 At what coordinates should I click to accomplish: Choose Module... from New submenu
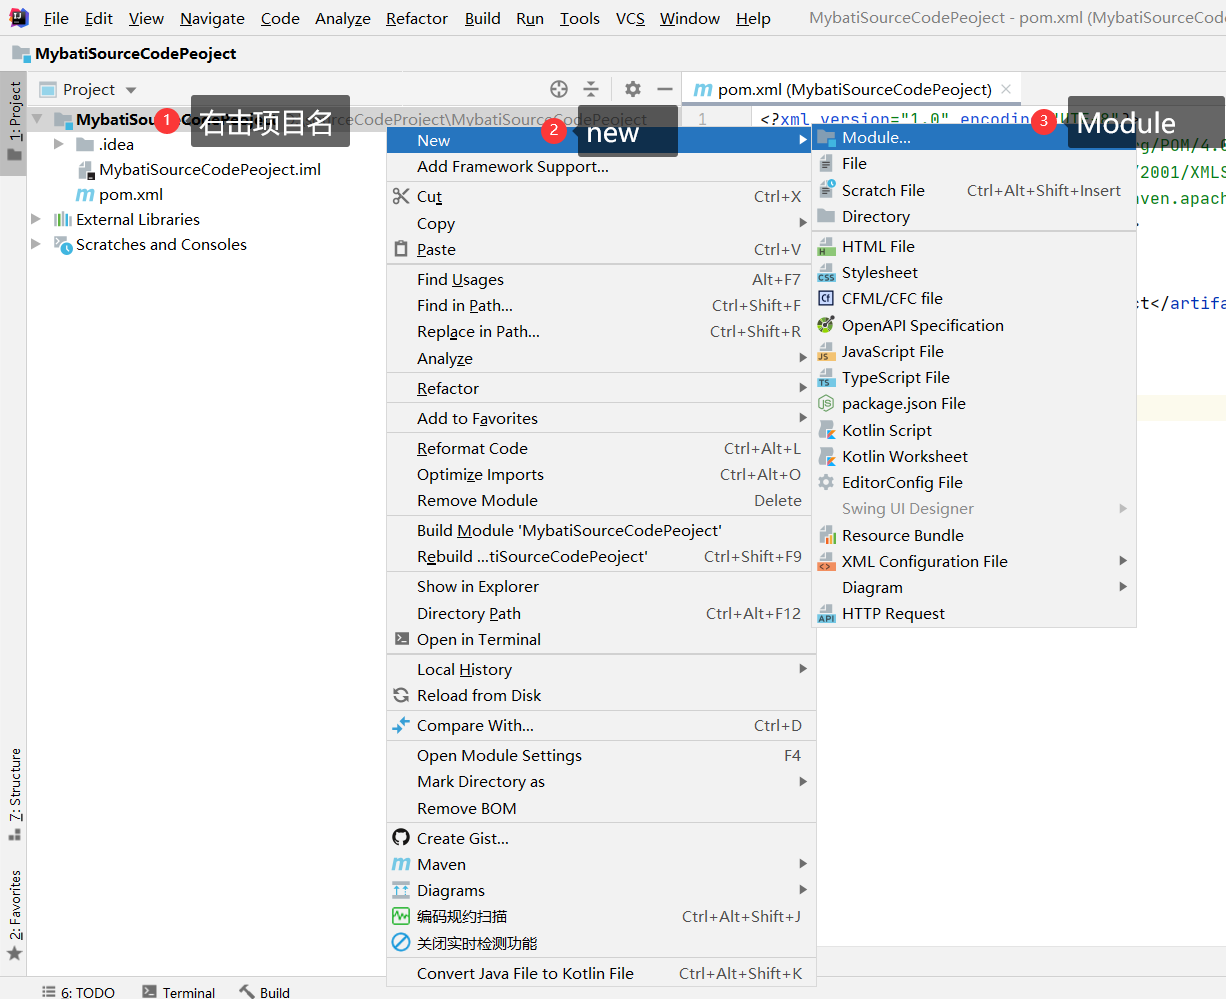(x=975, y=138)
